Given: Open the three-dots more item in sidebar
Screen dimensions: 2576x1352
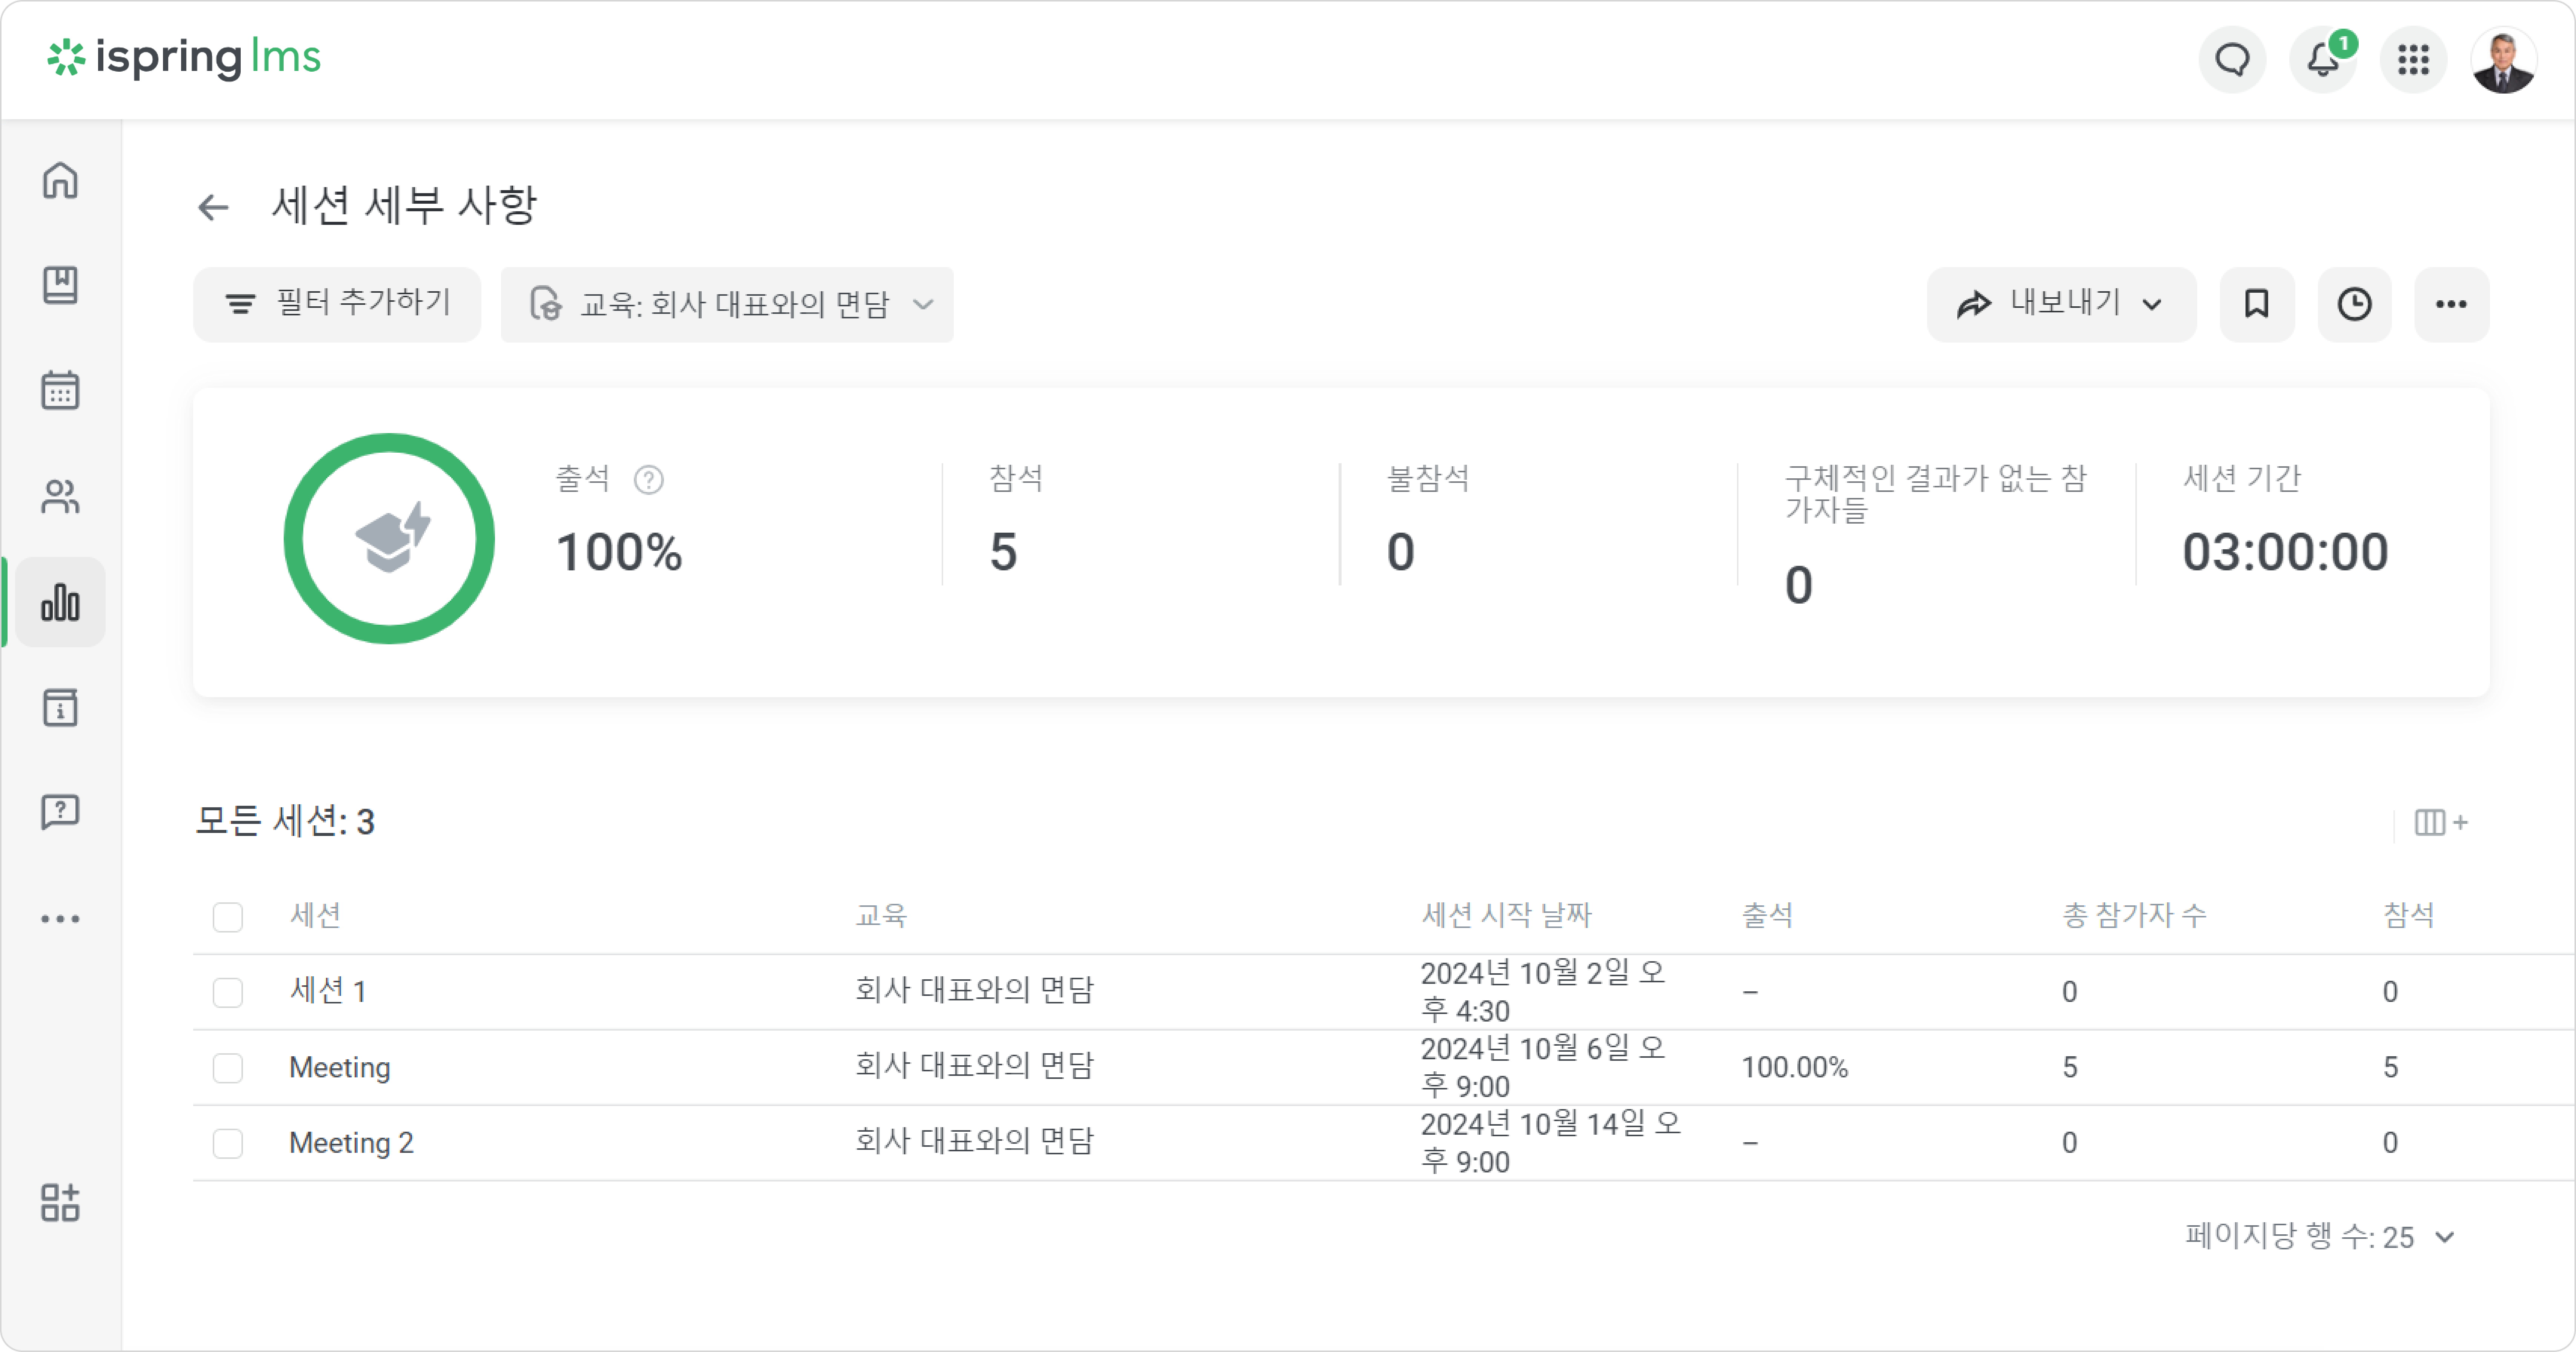Looking at the screenshot, I should point(60,918).
